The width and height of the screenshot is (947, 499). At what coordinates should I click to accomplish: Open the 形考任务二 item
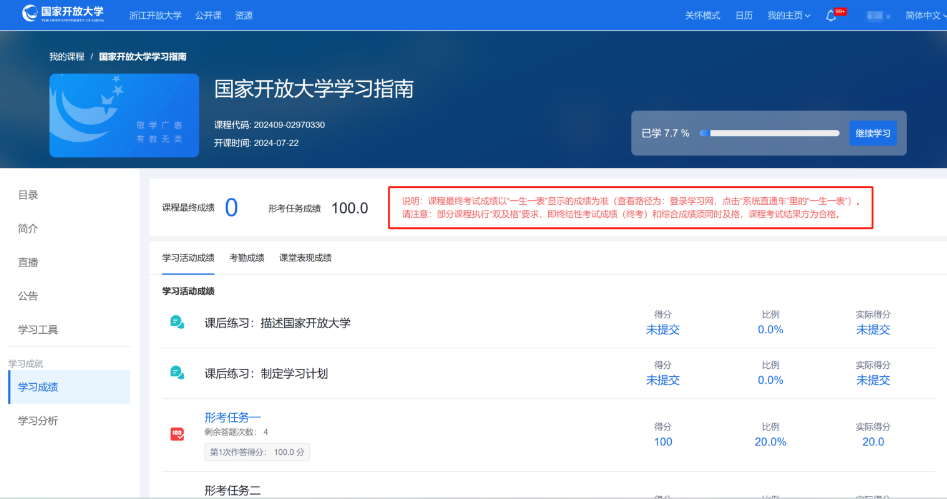tap(233, 491)
